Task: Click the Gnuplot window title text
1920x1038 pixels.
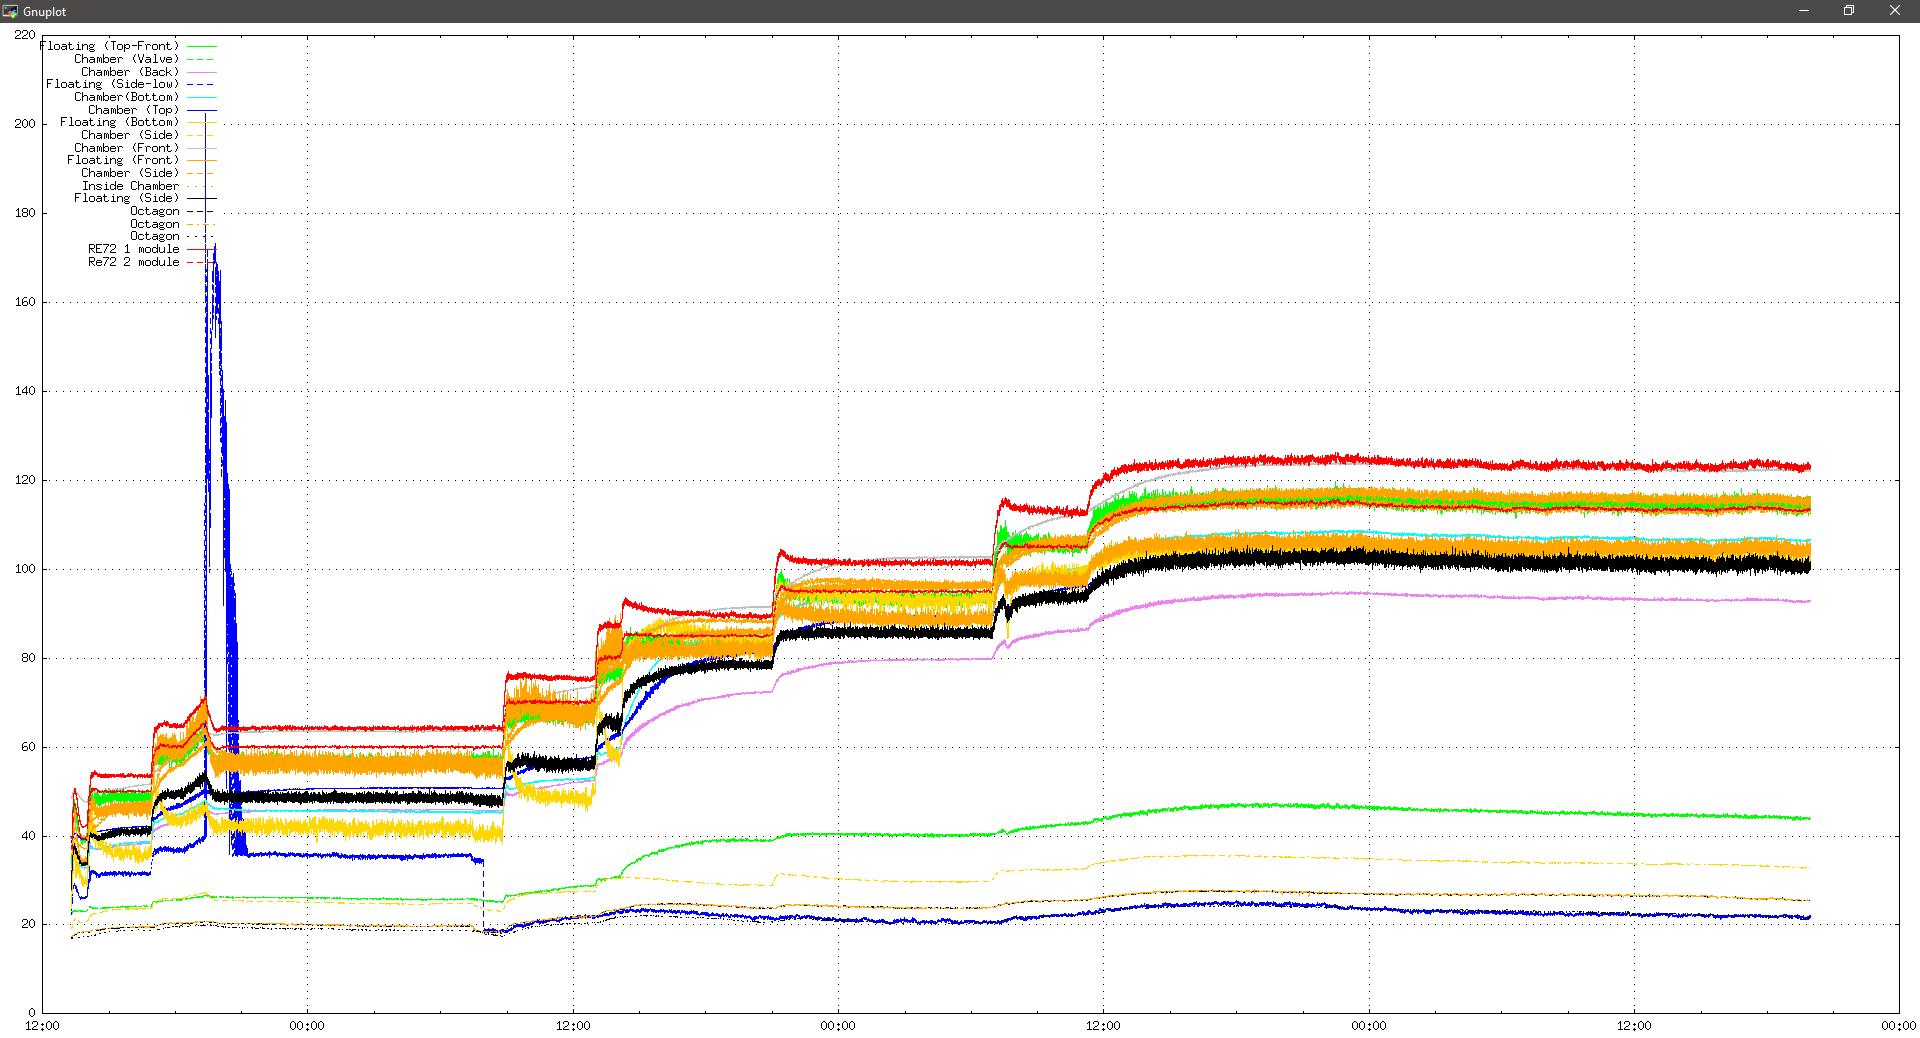Action: coord(45,12)
